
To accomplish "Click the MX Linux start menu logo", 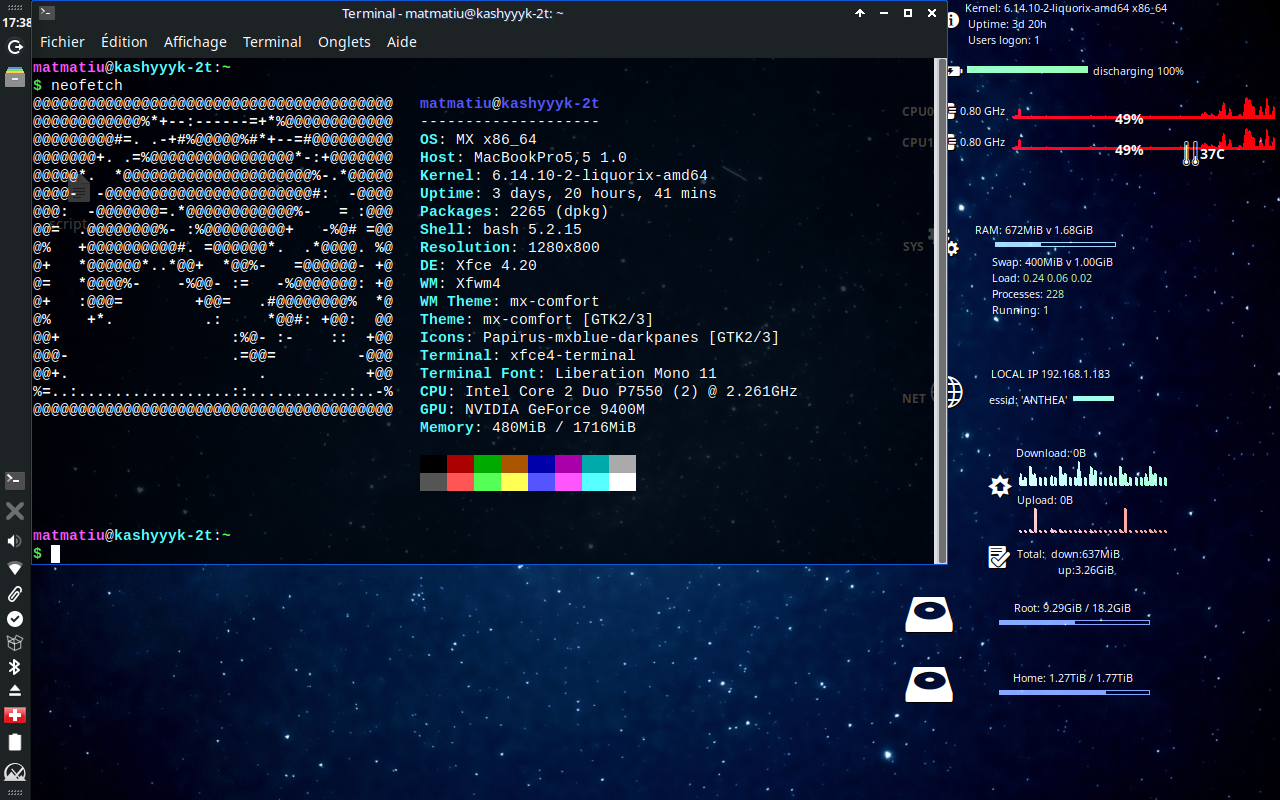I will pos(15,773).
